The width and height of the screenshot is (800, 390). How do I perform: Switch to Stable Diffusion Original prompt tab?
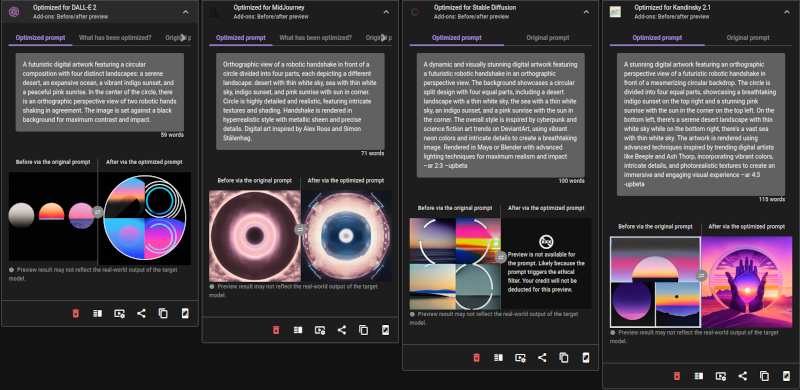point(548,38)
